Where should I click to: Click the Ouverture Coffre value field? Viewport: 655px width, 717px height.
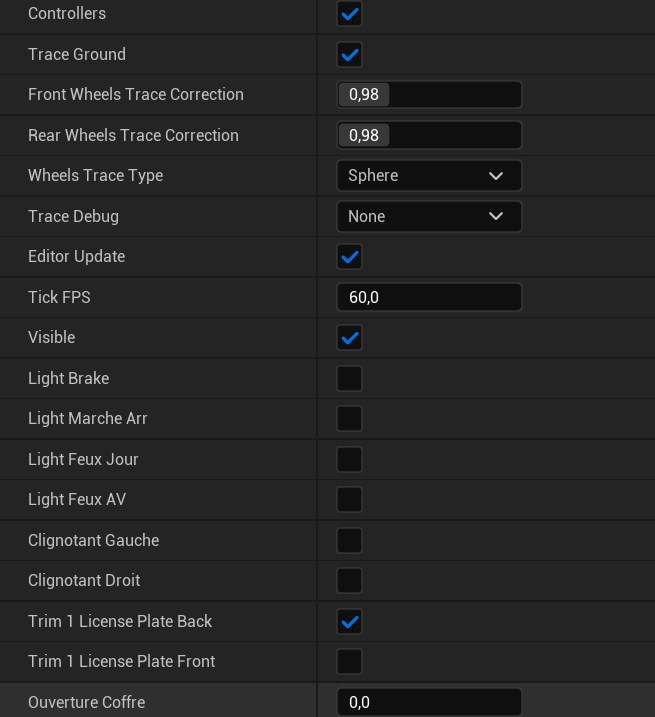point(429,703)
